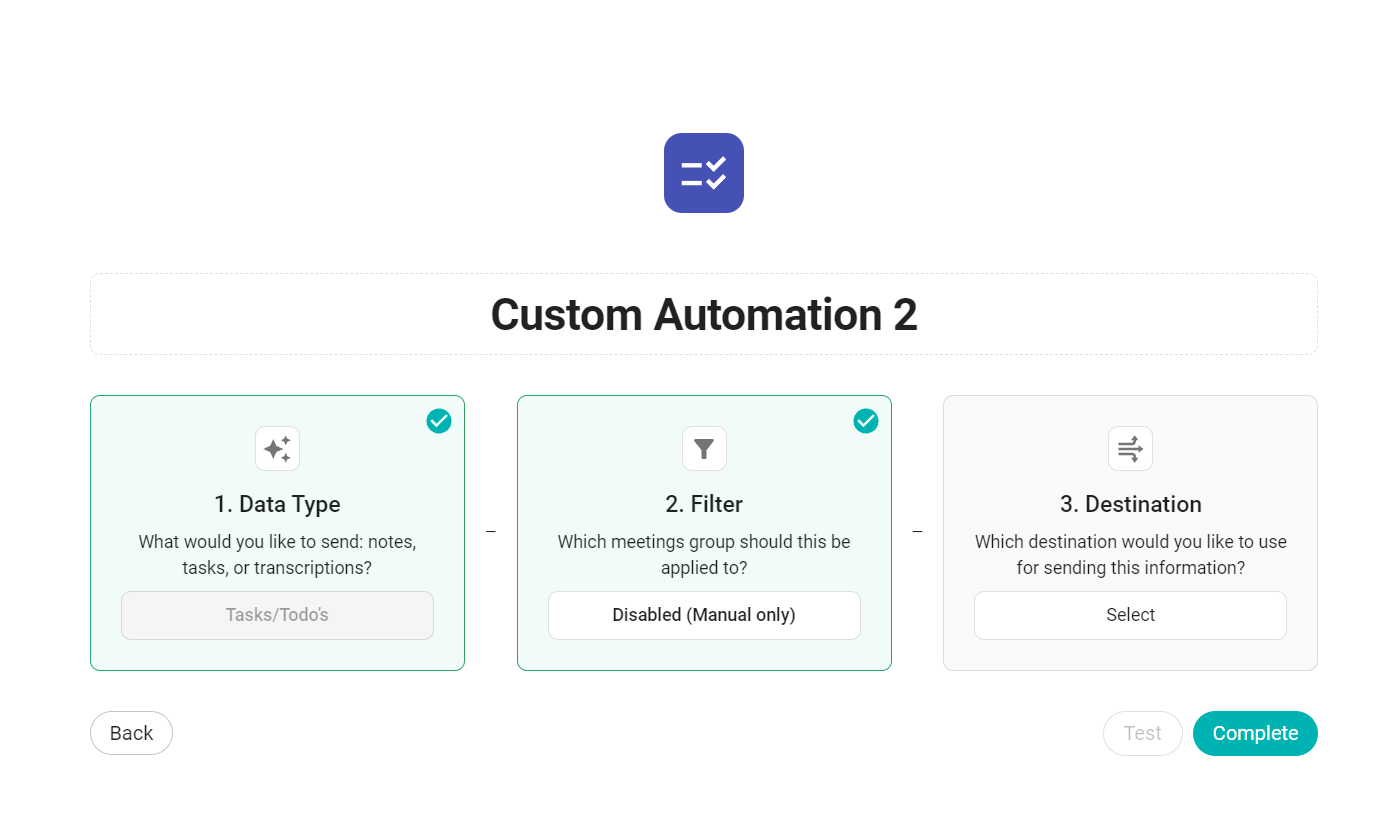The image size is (1389, 827).
Task: Open the Disabled (Manual only) filter dropdown
Action: pos(704,615)
